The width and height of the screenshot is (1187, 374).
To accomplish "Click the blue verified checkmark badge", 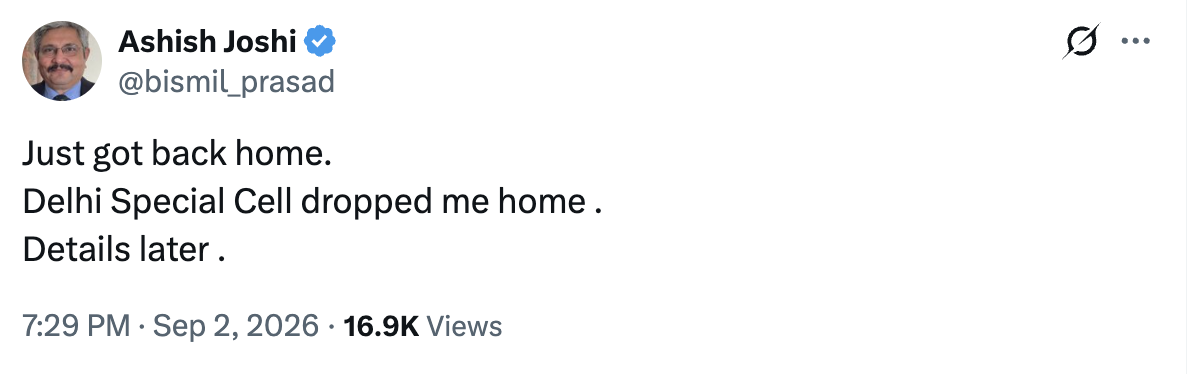I will coord(320,42).
